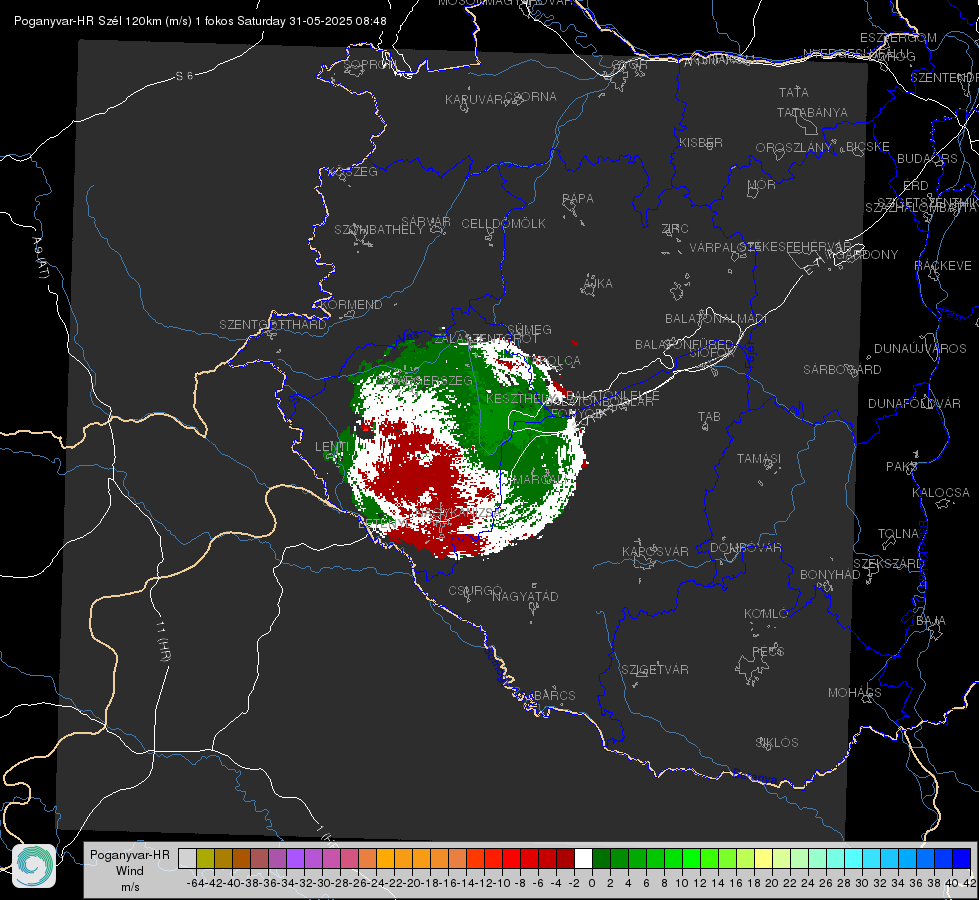Click the BONYHÁD town label
Image resolution: width=979 pixels, height=900 pixels.
point(830,575)
